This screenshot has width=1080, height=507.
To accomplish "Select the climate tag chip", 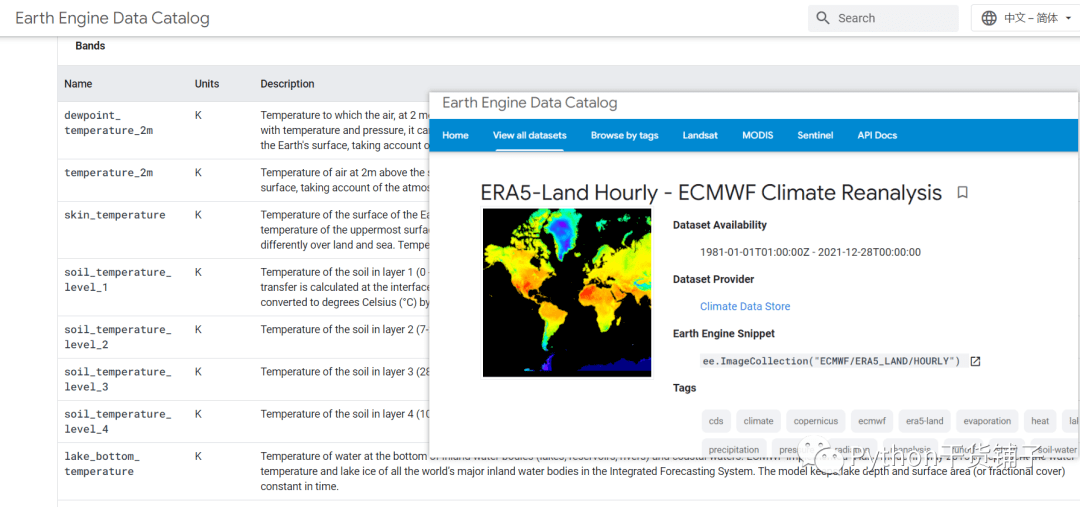I will [x=758, y=421].
